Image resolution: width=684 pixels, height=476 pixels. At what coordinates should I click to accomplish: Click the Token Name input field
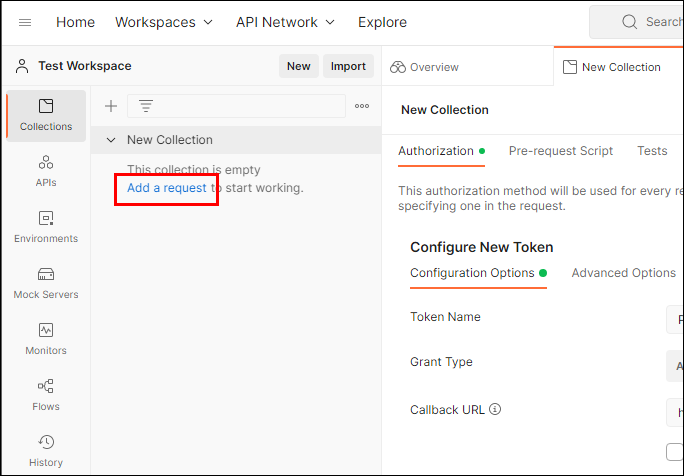pos(675,320)
